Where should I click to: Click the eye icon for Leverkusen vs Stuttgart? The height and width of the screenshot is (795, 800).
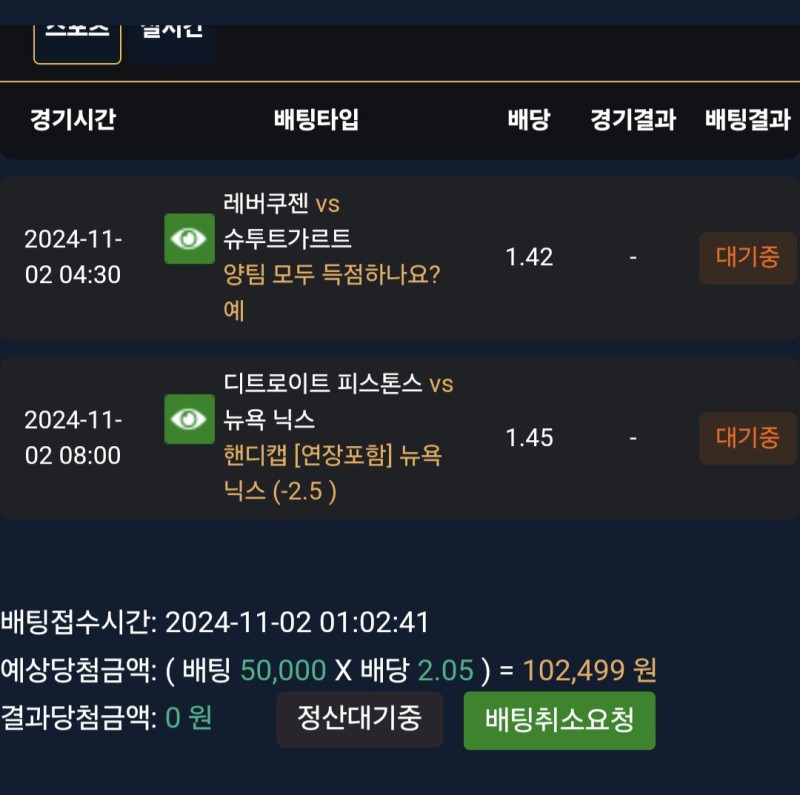click(190, 239)
